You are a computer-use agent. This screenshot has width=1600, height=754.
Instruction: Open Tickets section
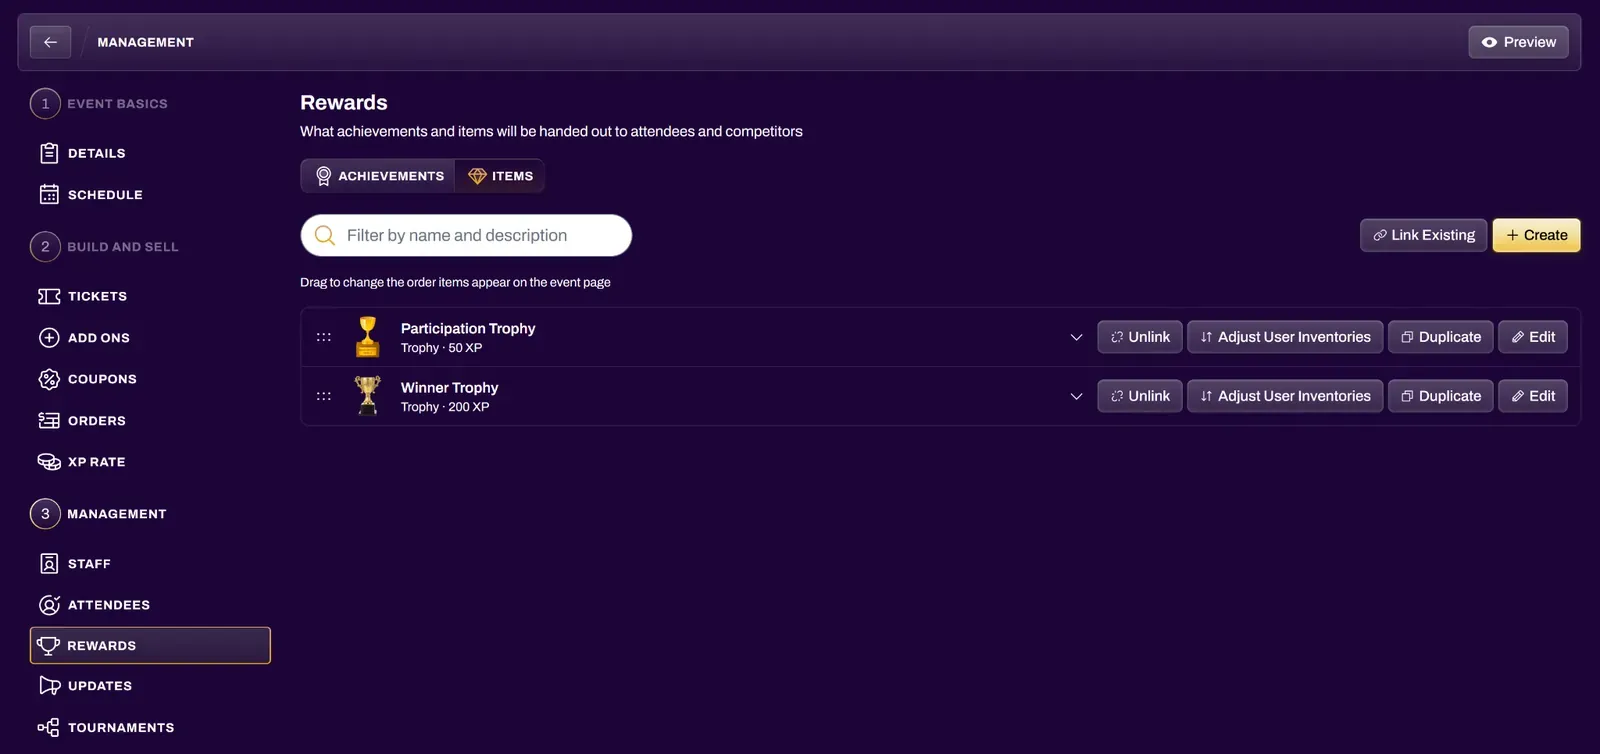tap(83, 296)
